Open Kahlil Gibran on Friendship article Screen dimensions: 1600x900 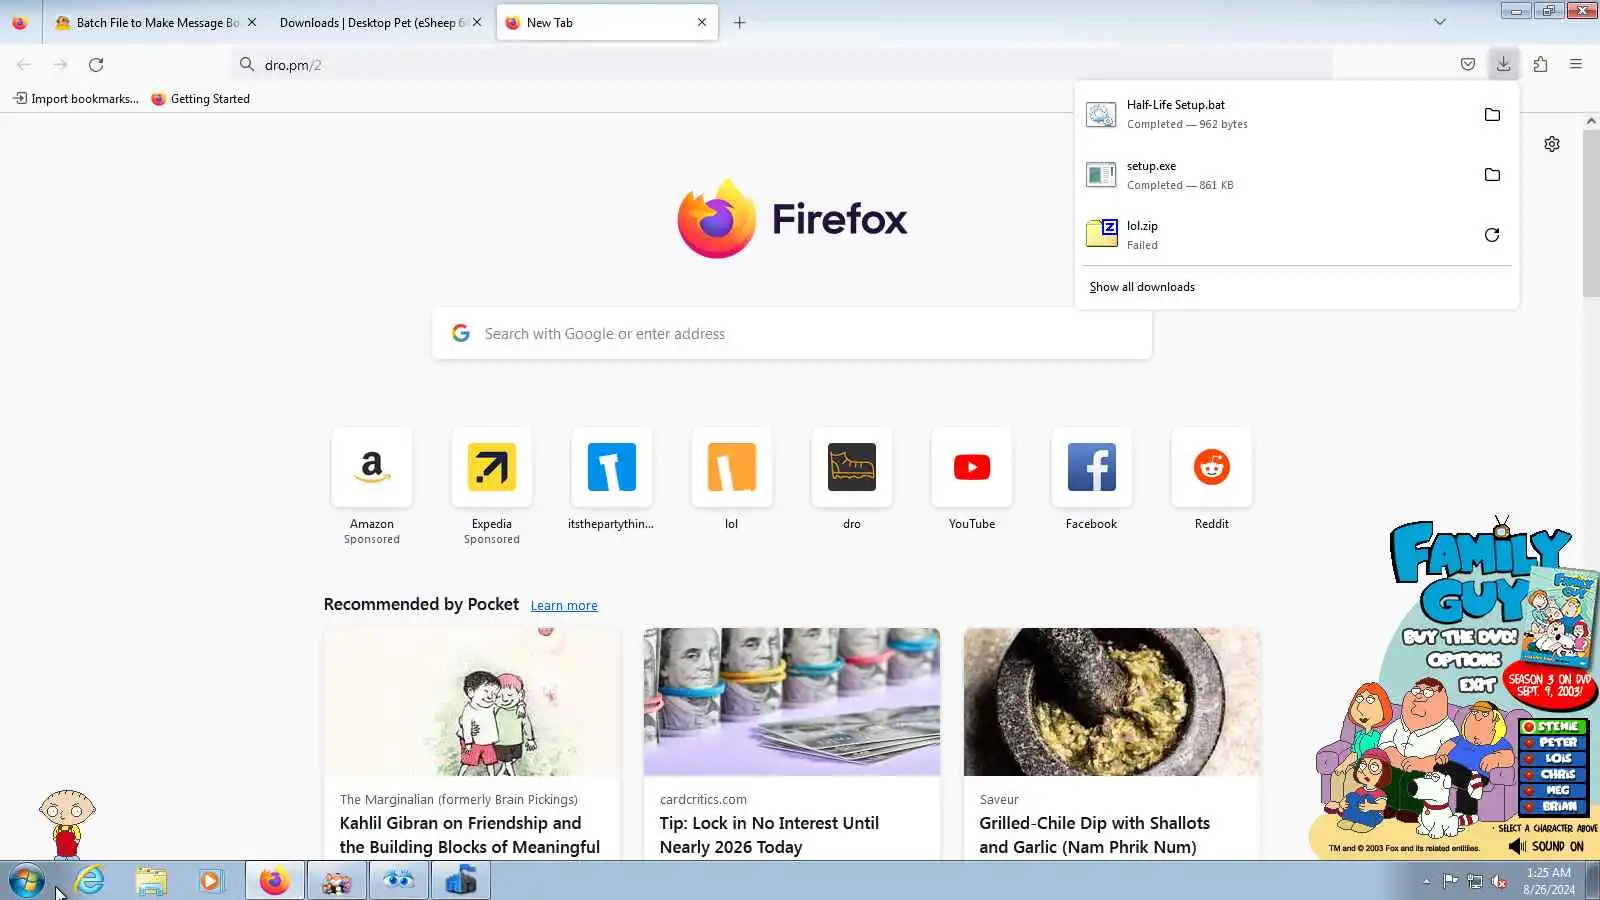[x=472, y=744]
